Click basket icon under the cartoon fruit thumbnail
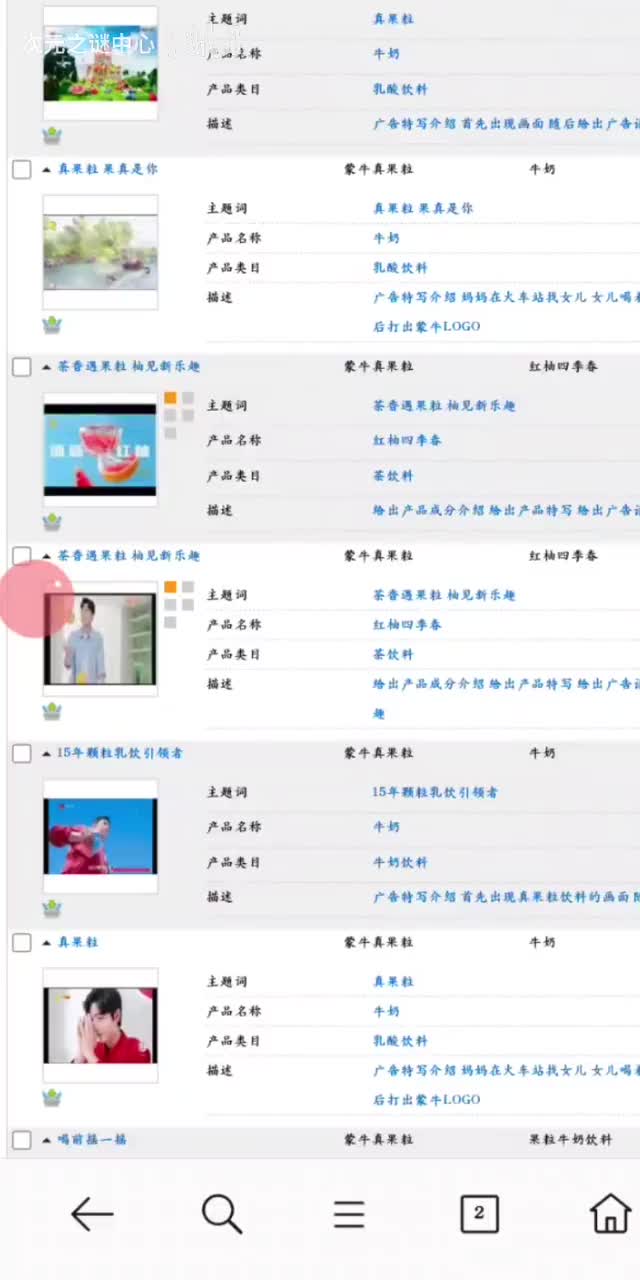 point(52,136)
